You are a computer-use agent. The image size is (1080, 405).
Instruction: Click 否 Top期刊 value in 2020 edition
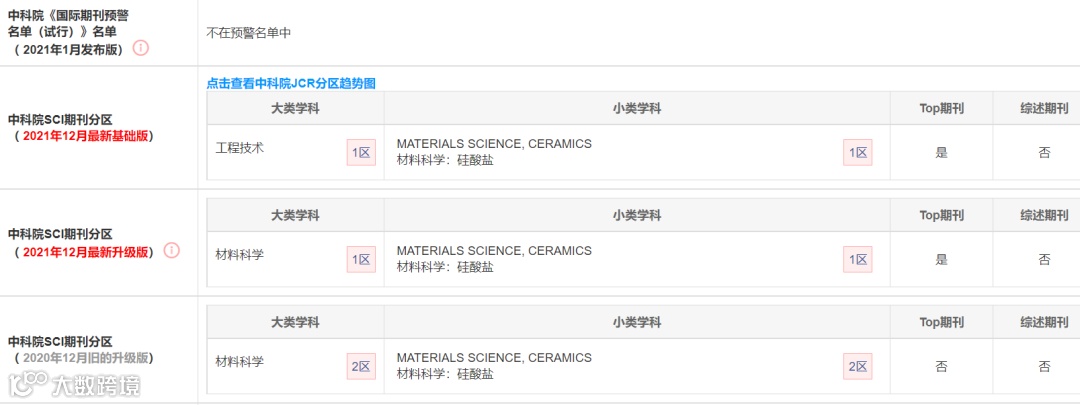click(942, 366)
